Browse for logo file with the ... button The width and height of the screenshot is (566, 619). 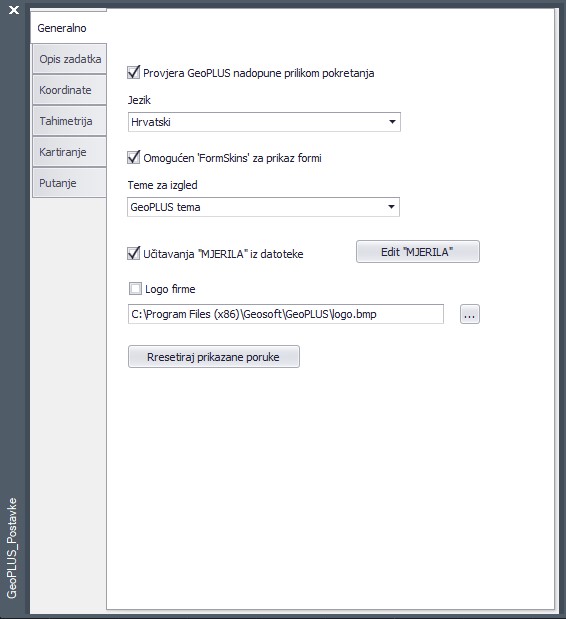470,314
